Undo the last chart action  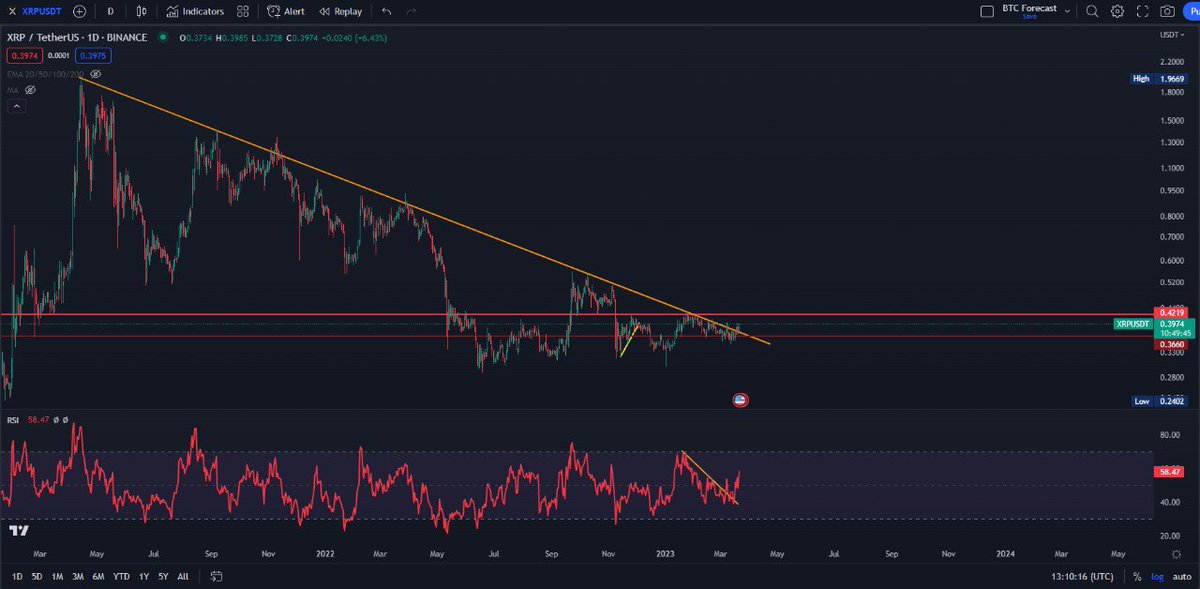click(386, 12)
